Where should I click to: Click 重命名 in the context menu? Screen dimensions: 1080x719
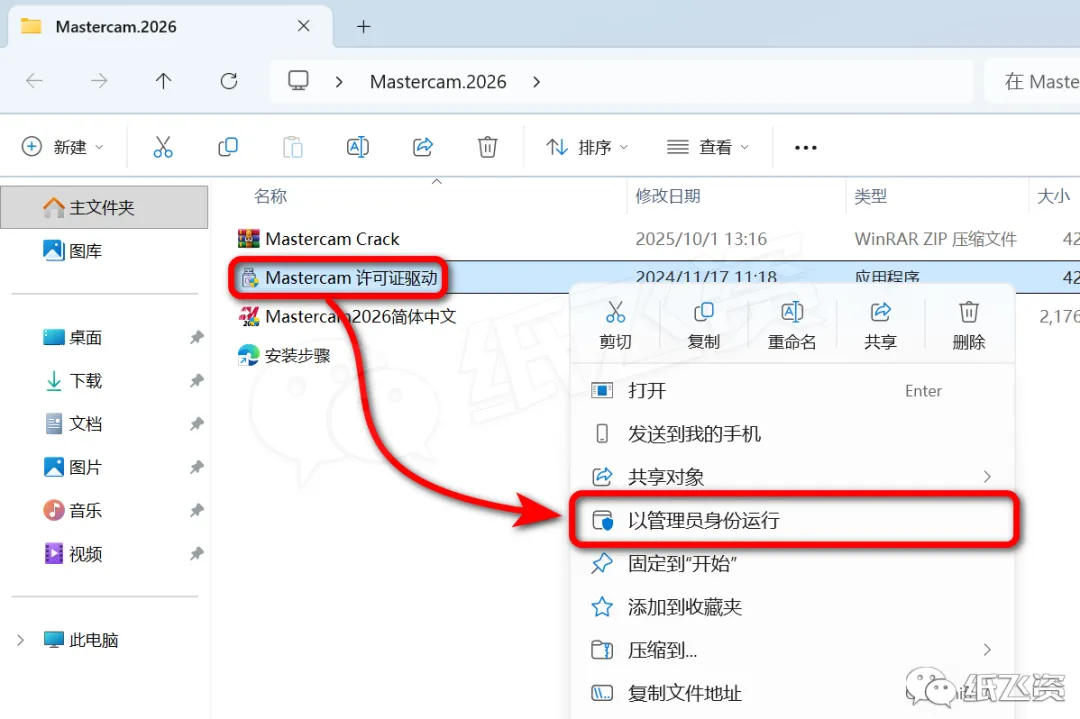click(791, 324)
